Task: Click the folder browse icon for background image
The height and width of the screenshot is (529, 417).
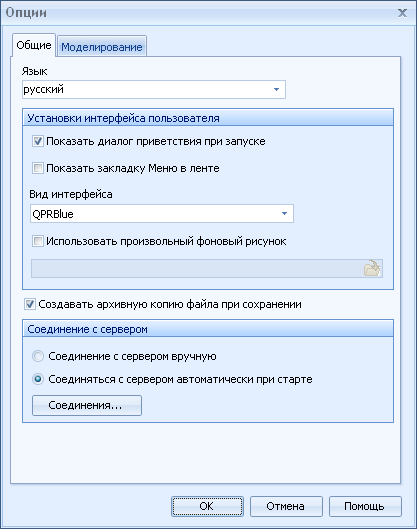Action: click(x=372, y=269)
